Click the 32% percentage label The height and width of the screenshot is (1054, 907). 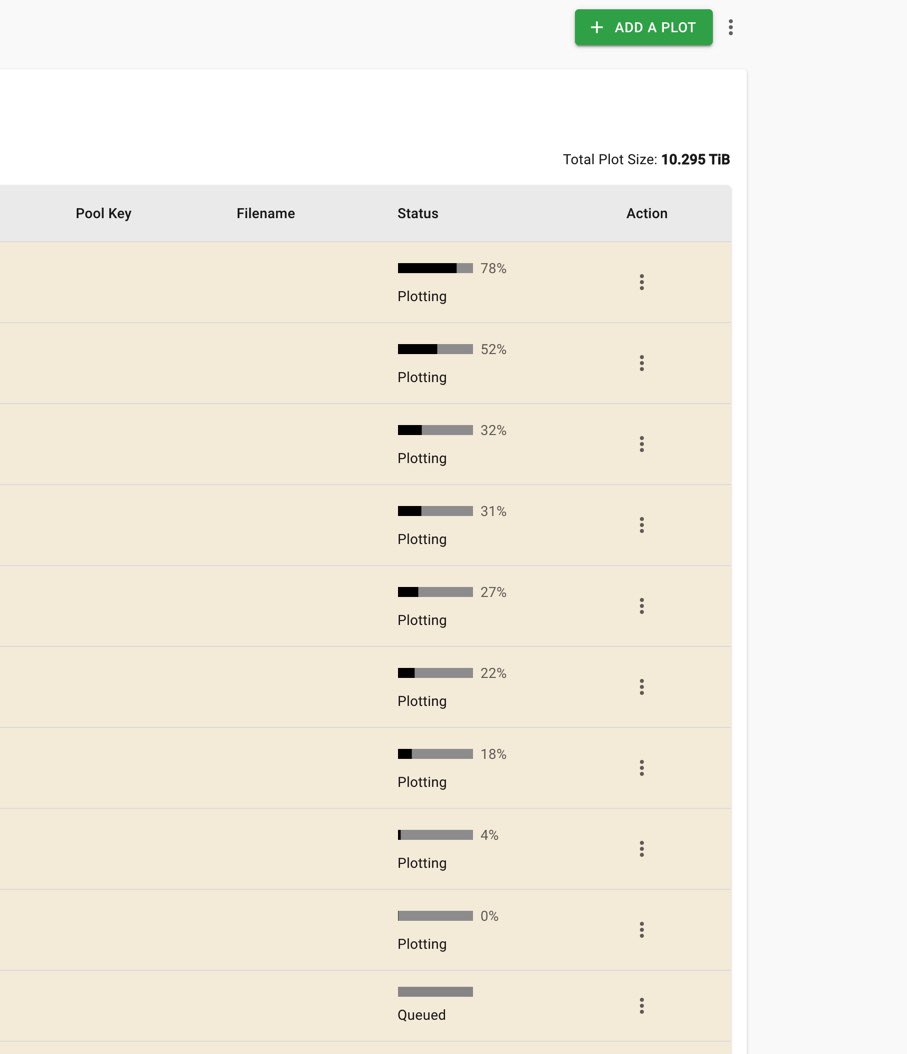(x=494, y=430)
